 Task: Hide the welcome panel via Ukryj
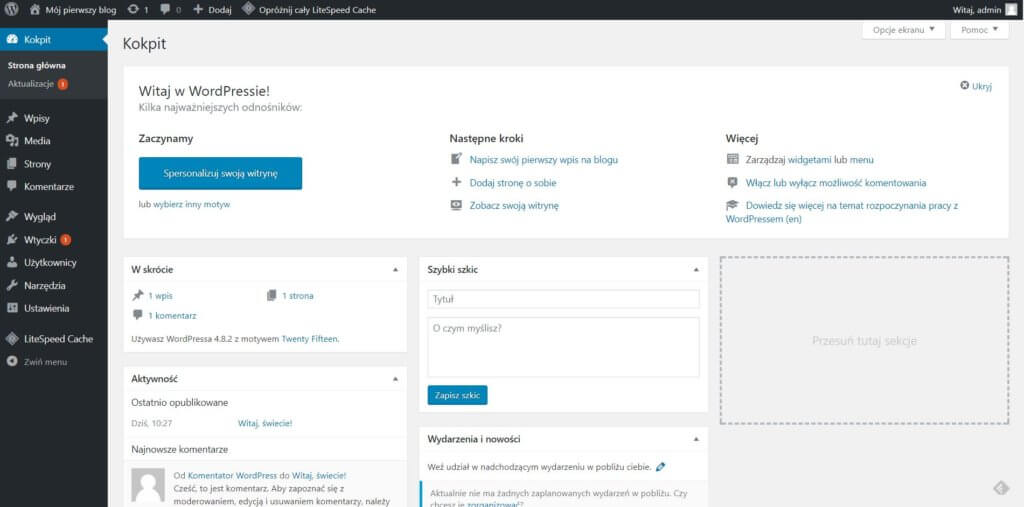tap(976, 86)
